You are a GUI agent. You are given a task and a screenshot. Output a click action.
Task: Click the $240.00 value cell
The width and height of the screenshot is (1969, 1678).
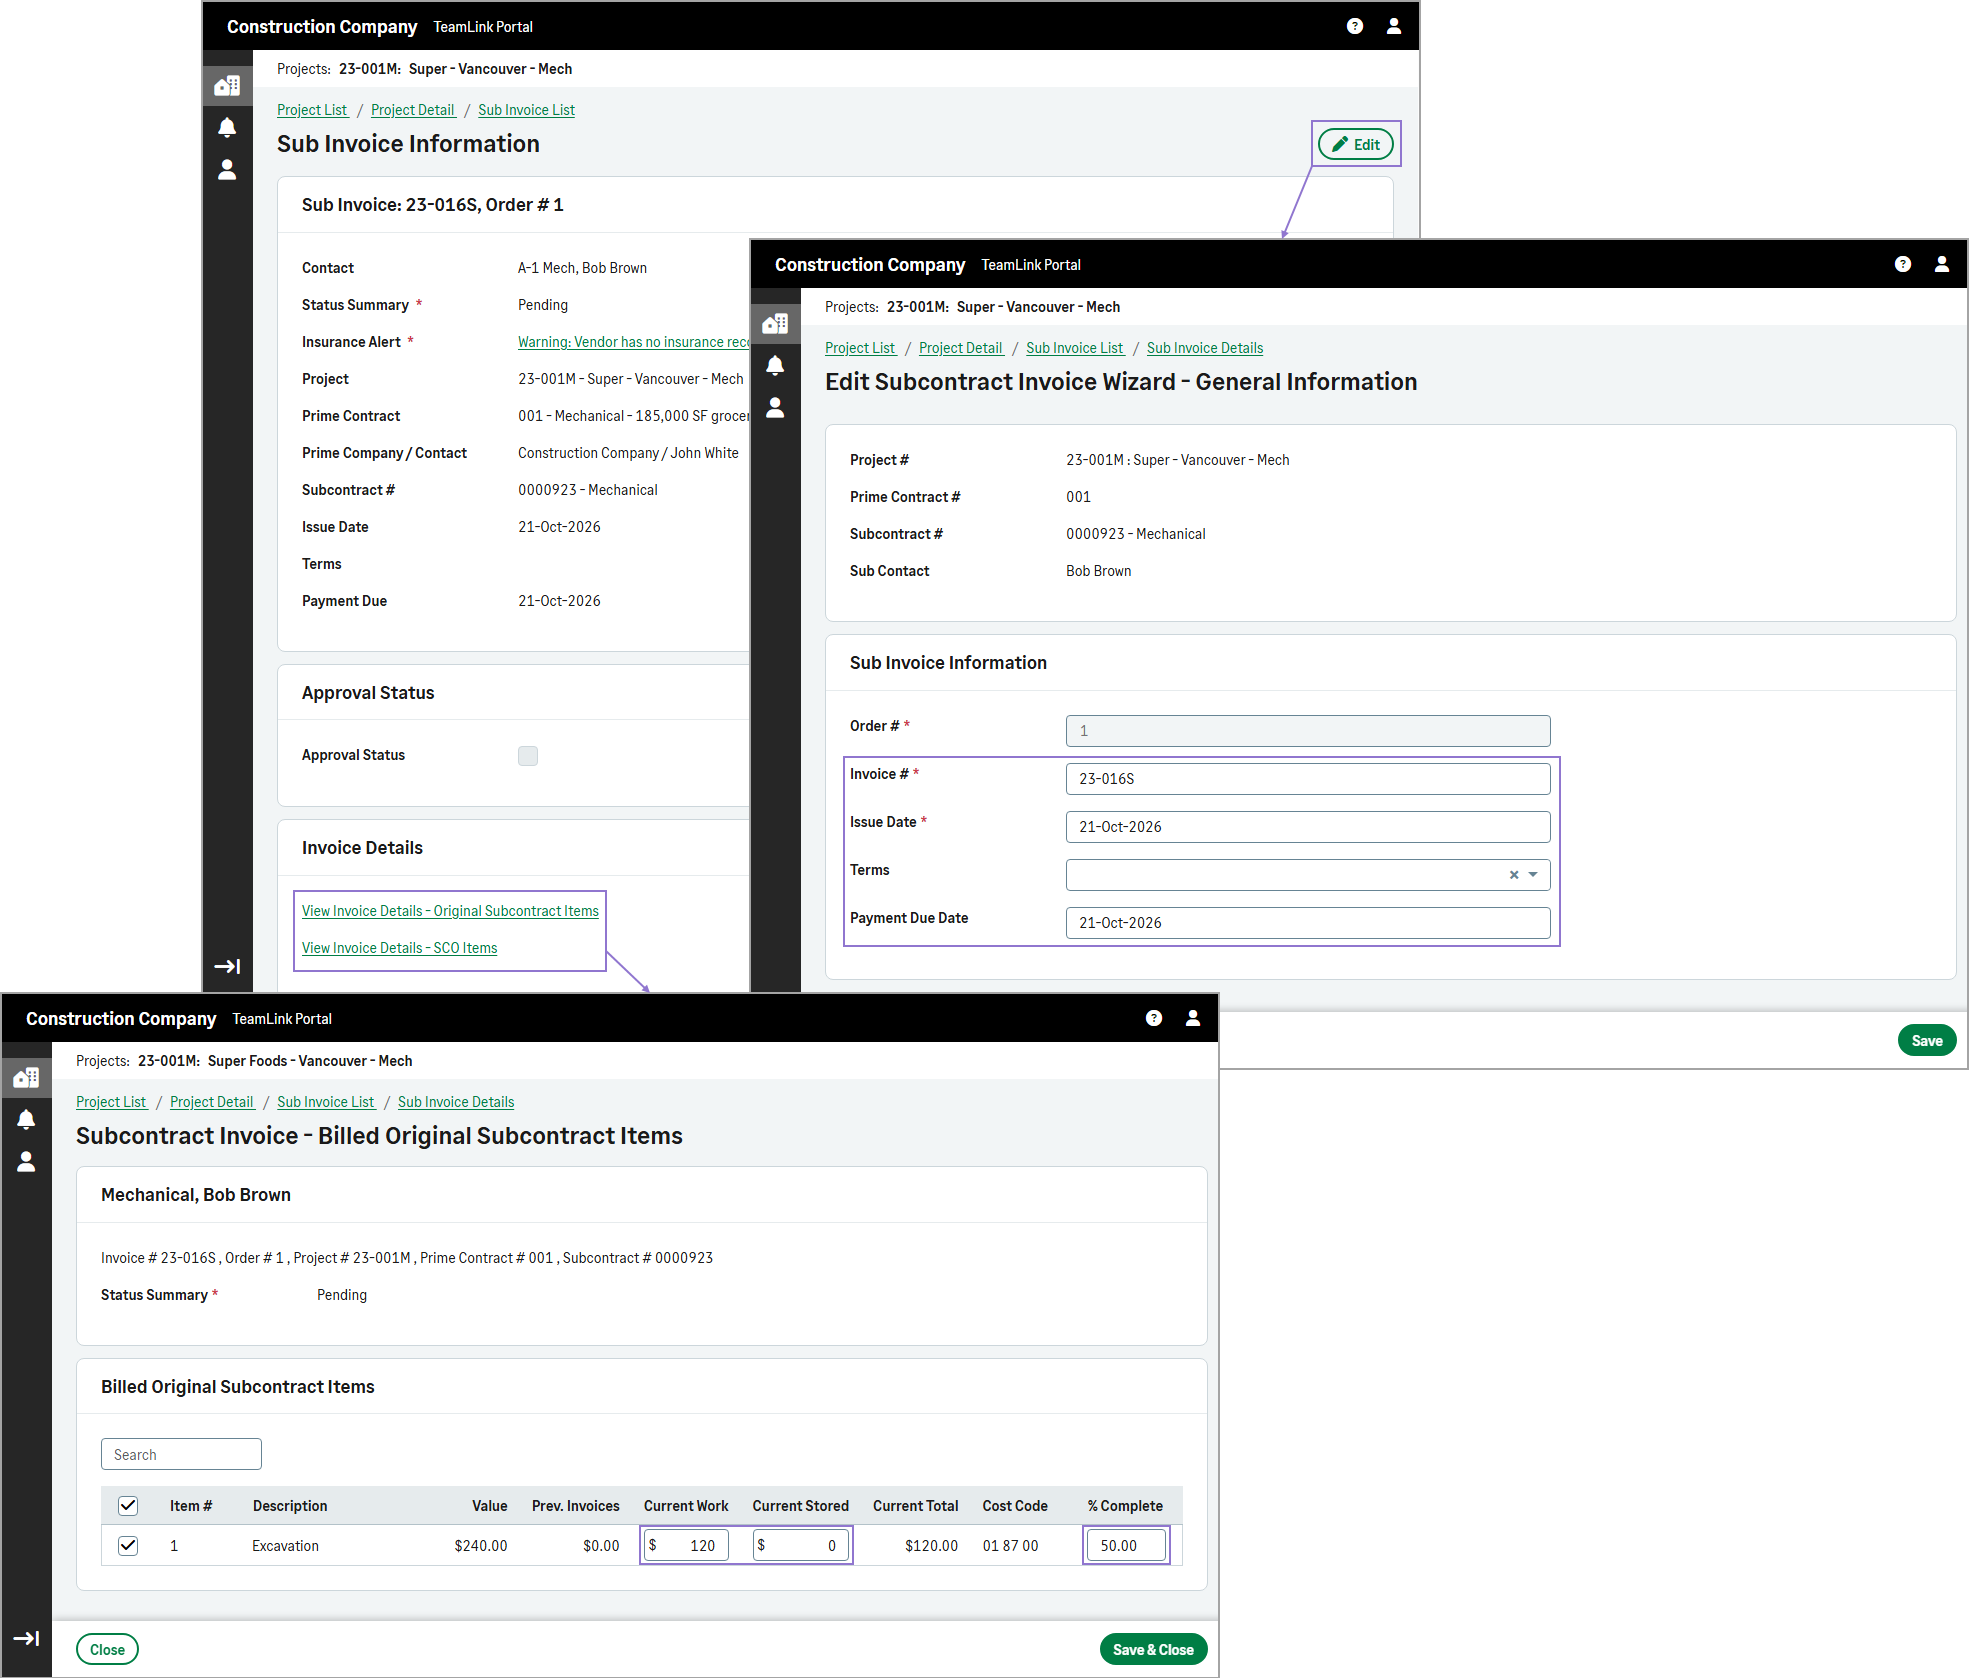(481, 1546)
